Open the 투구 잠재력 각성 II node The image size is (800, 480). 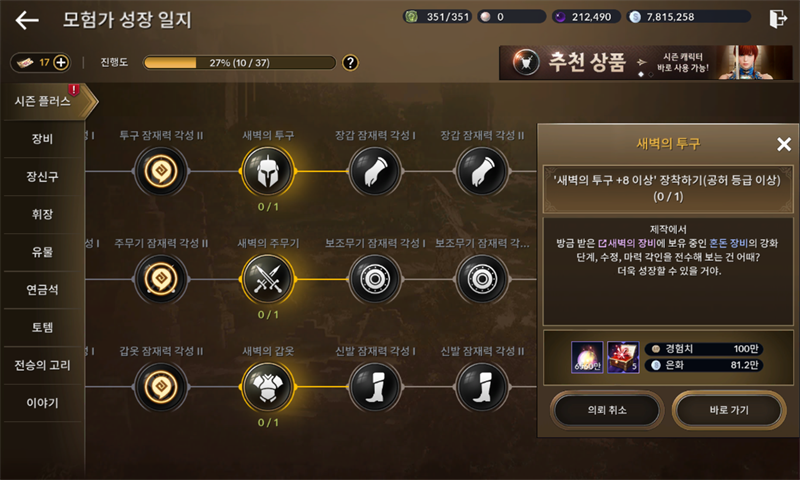(x=161, y=171)
